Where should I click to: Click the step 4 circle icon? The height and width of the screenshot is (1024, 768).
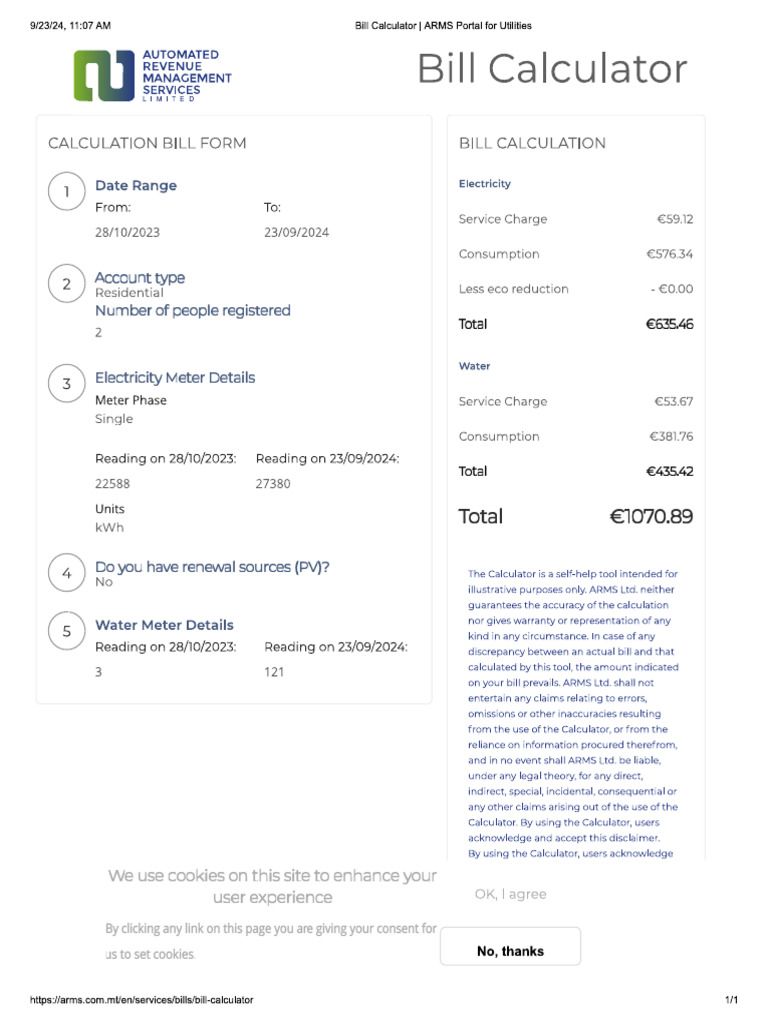[66, 573]
